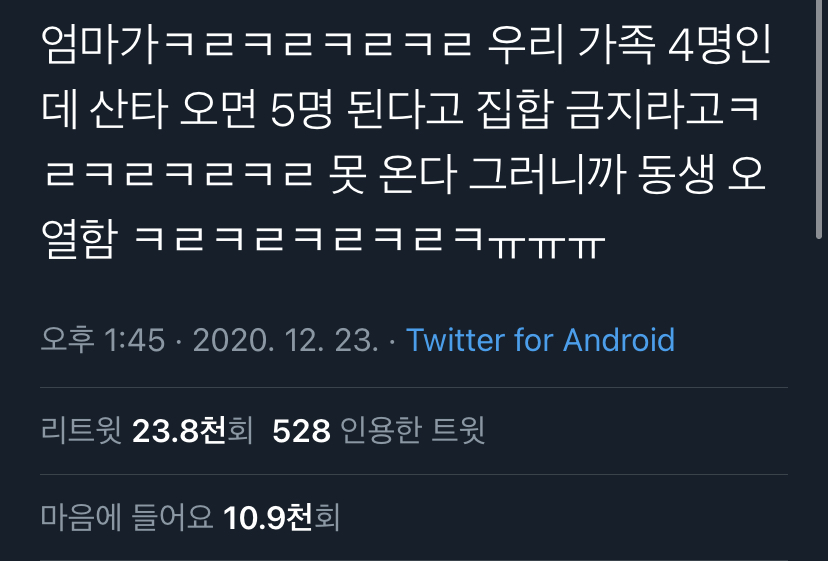Click the 마음에 들어요 label
Image resolution: width=828 pixels, height=561 pixels.
click(x=127, y=517)
